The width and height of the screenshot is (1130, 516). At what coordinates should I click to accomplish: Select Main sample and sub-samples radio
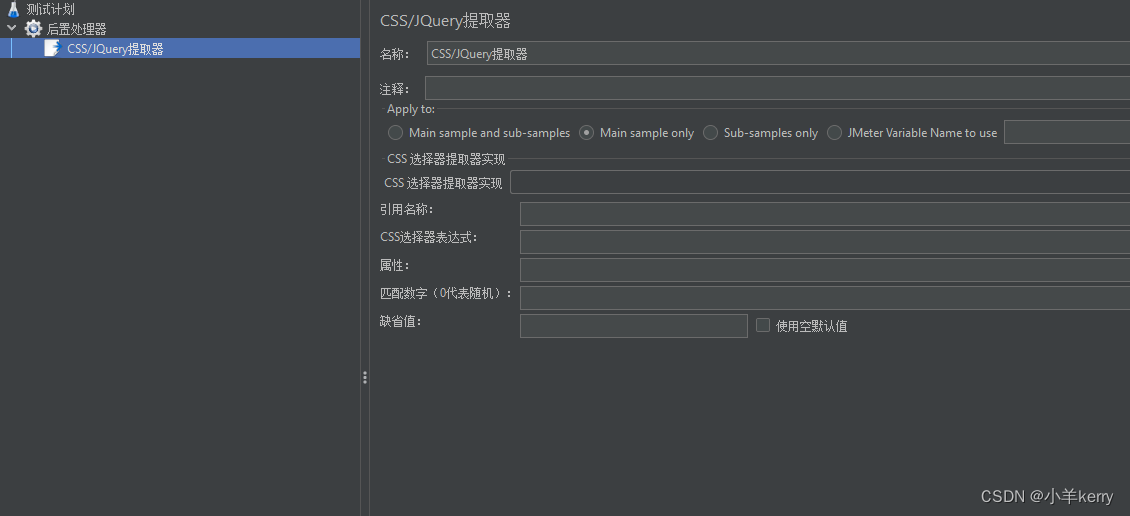tap(395, 133)
